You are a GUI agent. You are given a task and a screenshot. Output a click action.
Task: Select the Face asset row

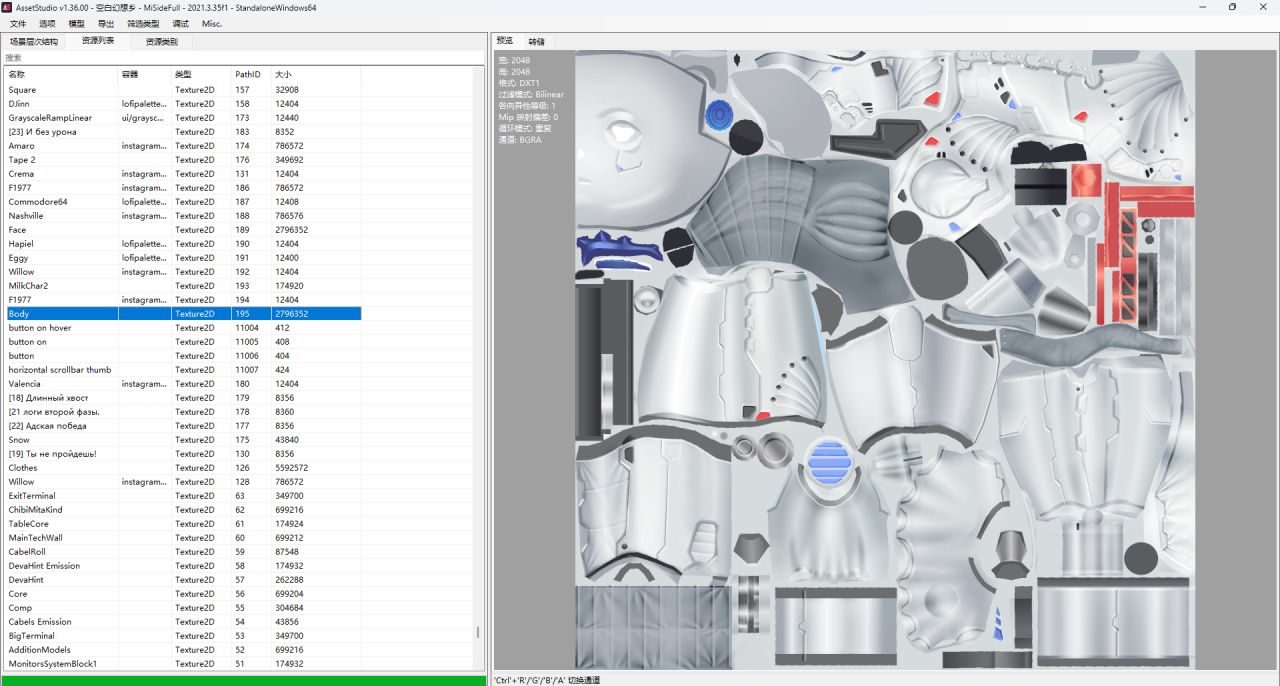tap(183, 230)
